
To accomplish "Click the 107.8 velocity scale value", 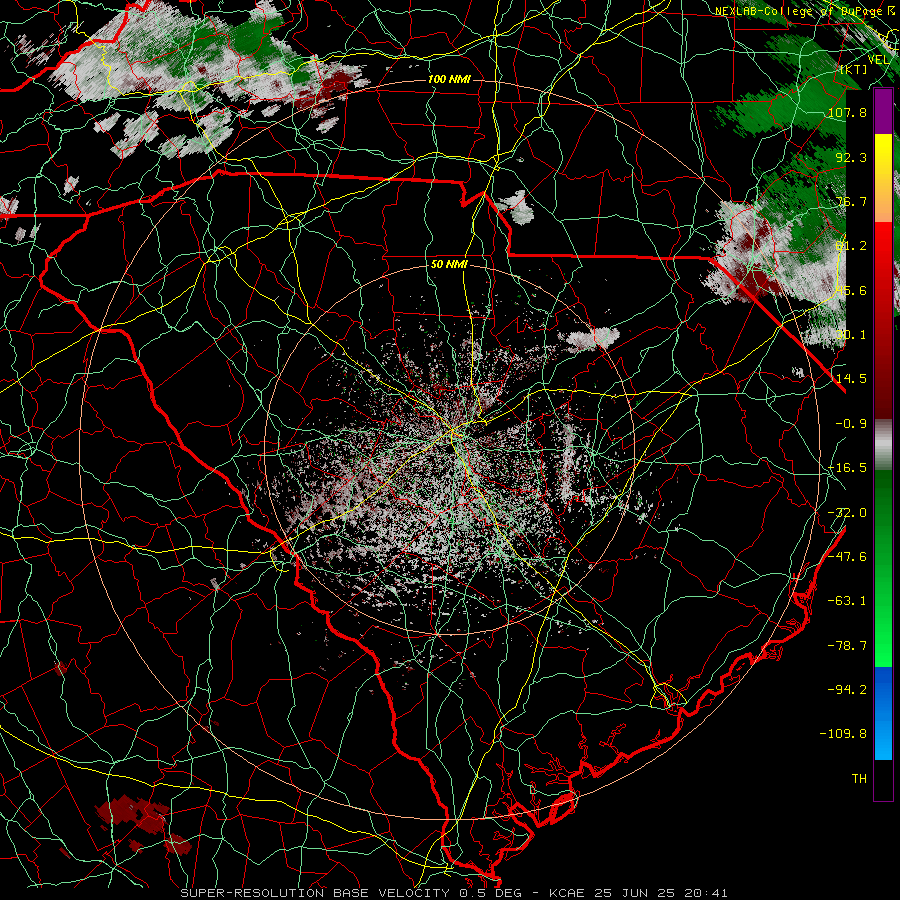I will [847, 112].
